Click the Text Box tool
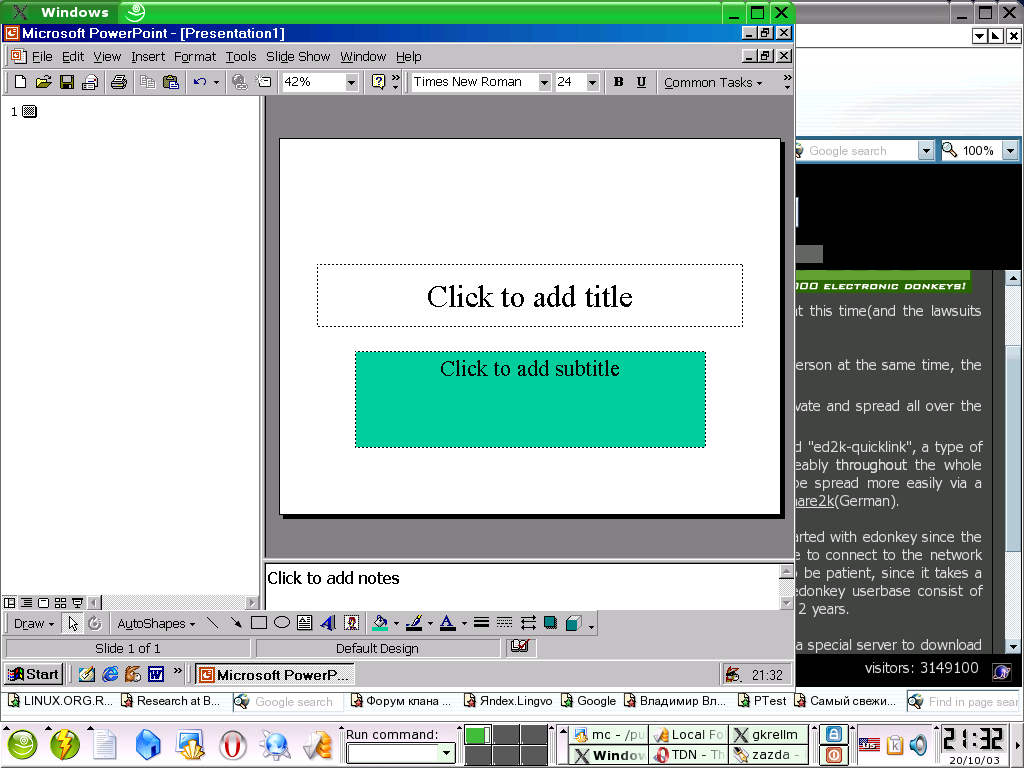The width and height of the screenshot is (1024, 768). (305, 623)
